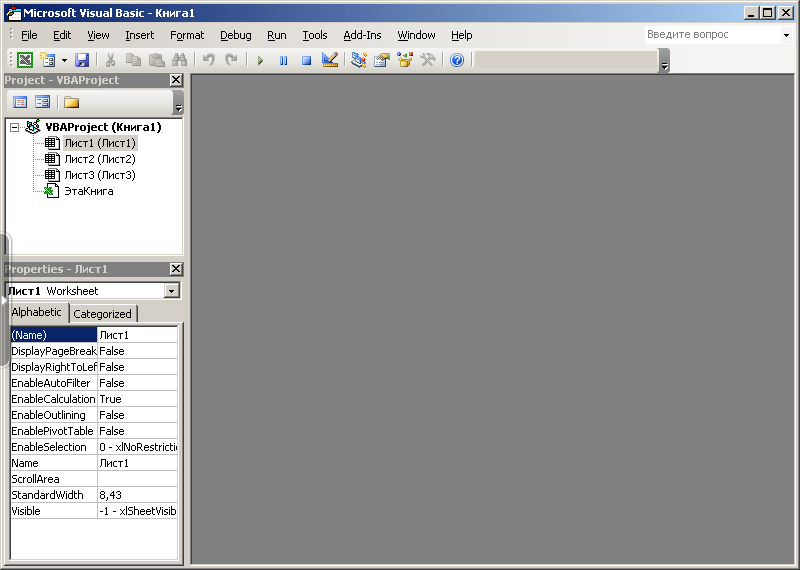Open the Insert menu
The width and height of the screenshot is (800, 570).
139,35
